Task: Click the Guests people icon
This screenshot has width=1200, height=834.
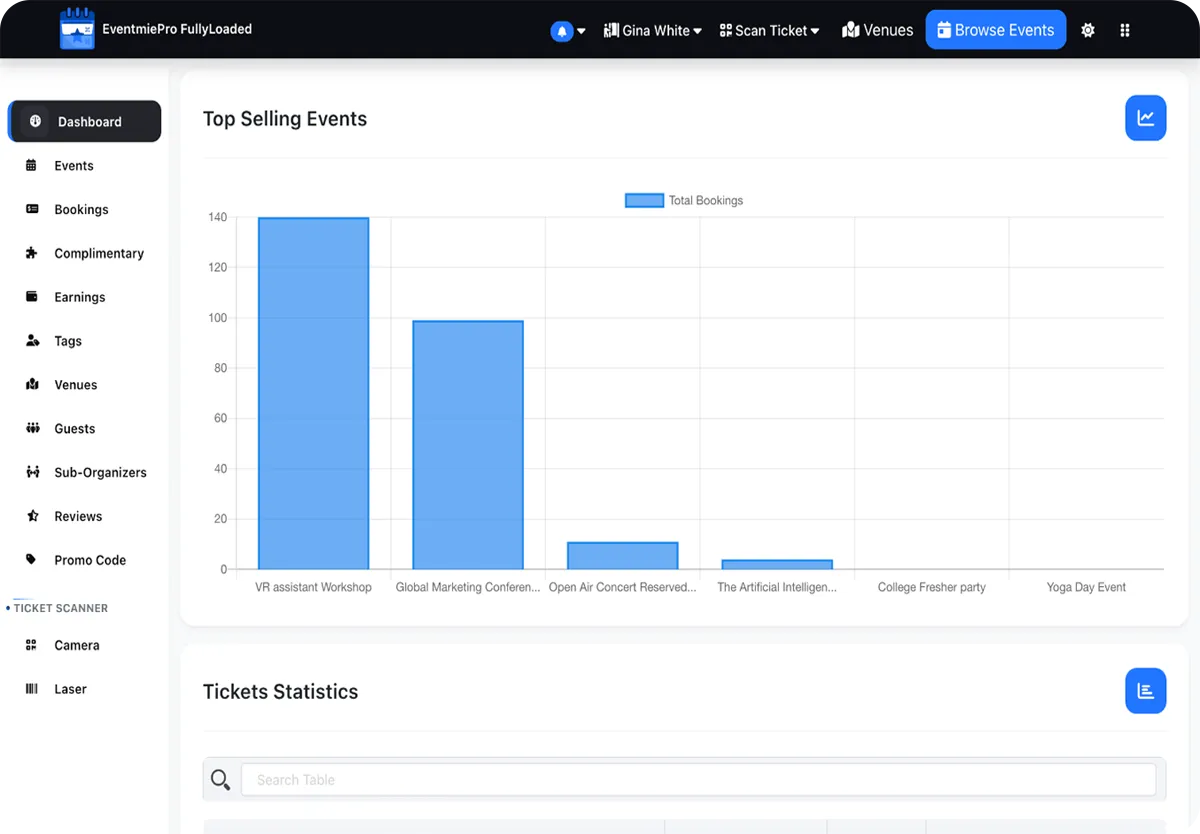Action: click(32, 428)
